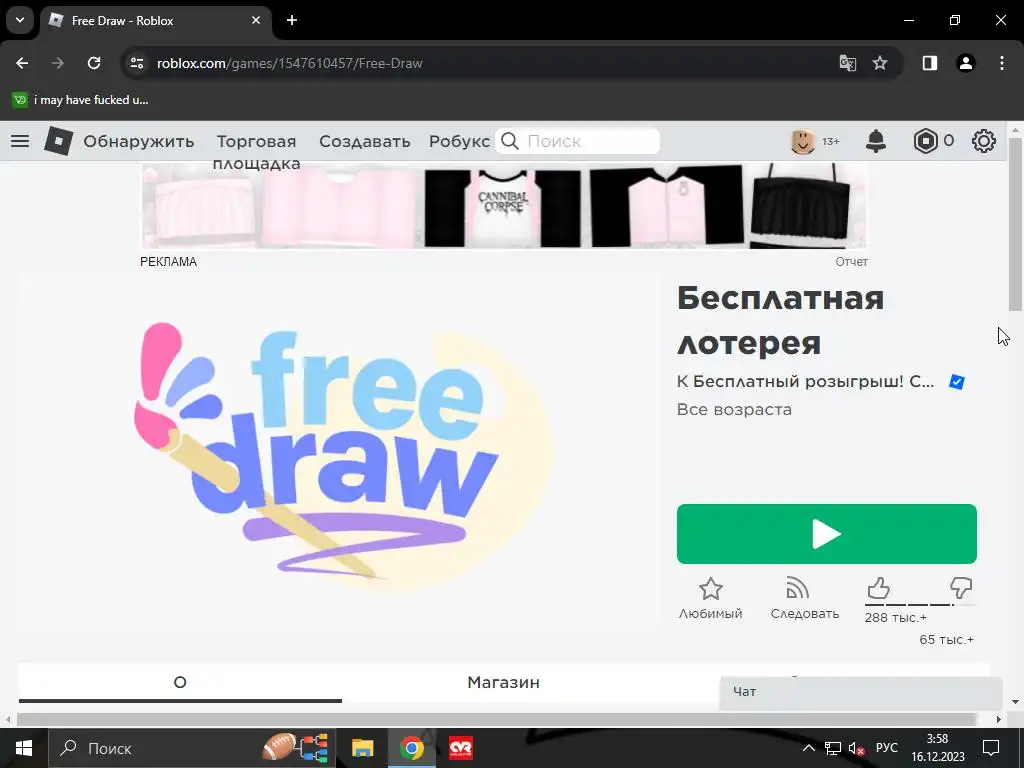Open the Roblox hamburger navigation menu
The height and width of the screenshot is (768, 1024).
pos(20,141)
